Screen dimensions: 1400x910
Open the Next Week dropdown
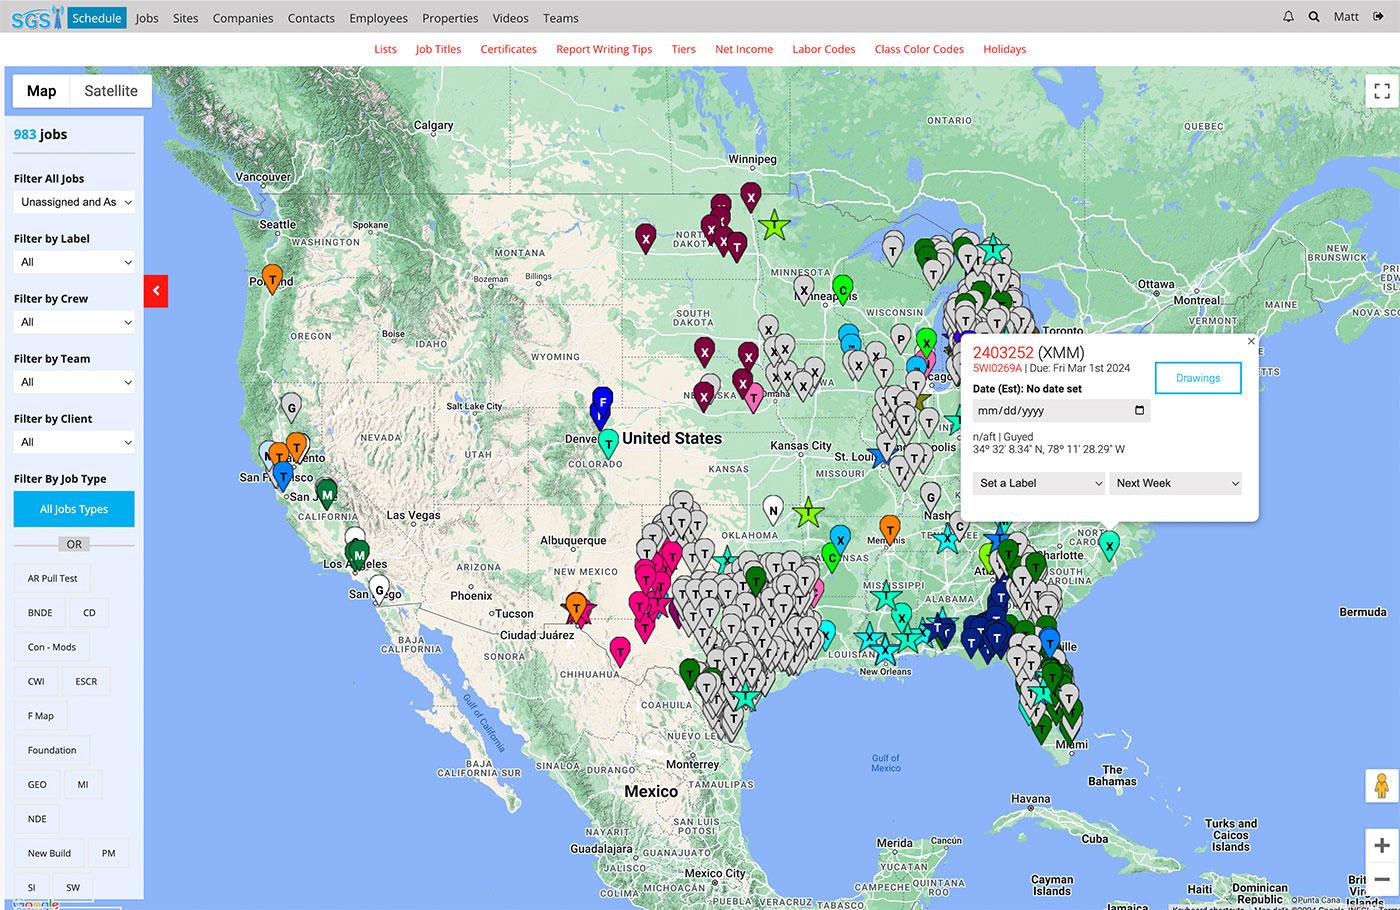coord(1176,483)
